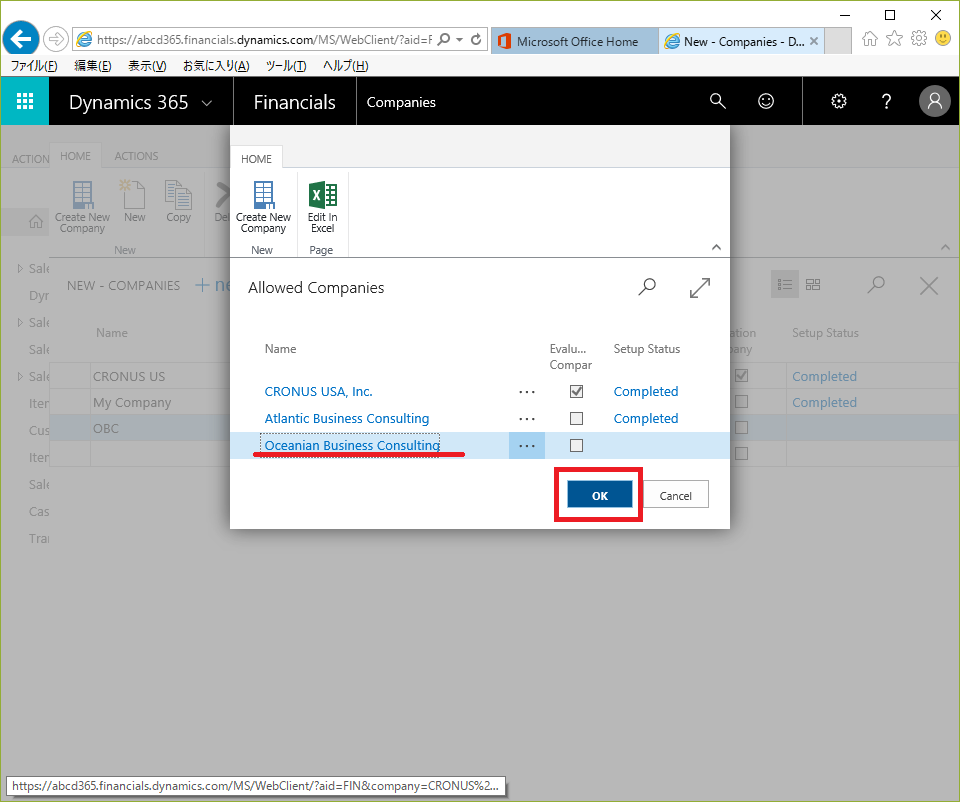Expand Allowed Companies dialog to full screen

point(700,287)
